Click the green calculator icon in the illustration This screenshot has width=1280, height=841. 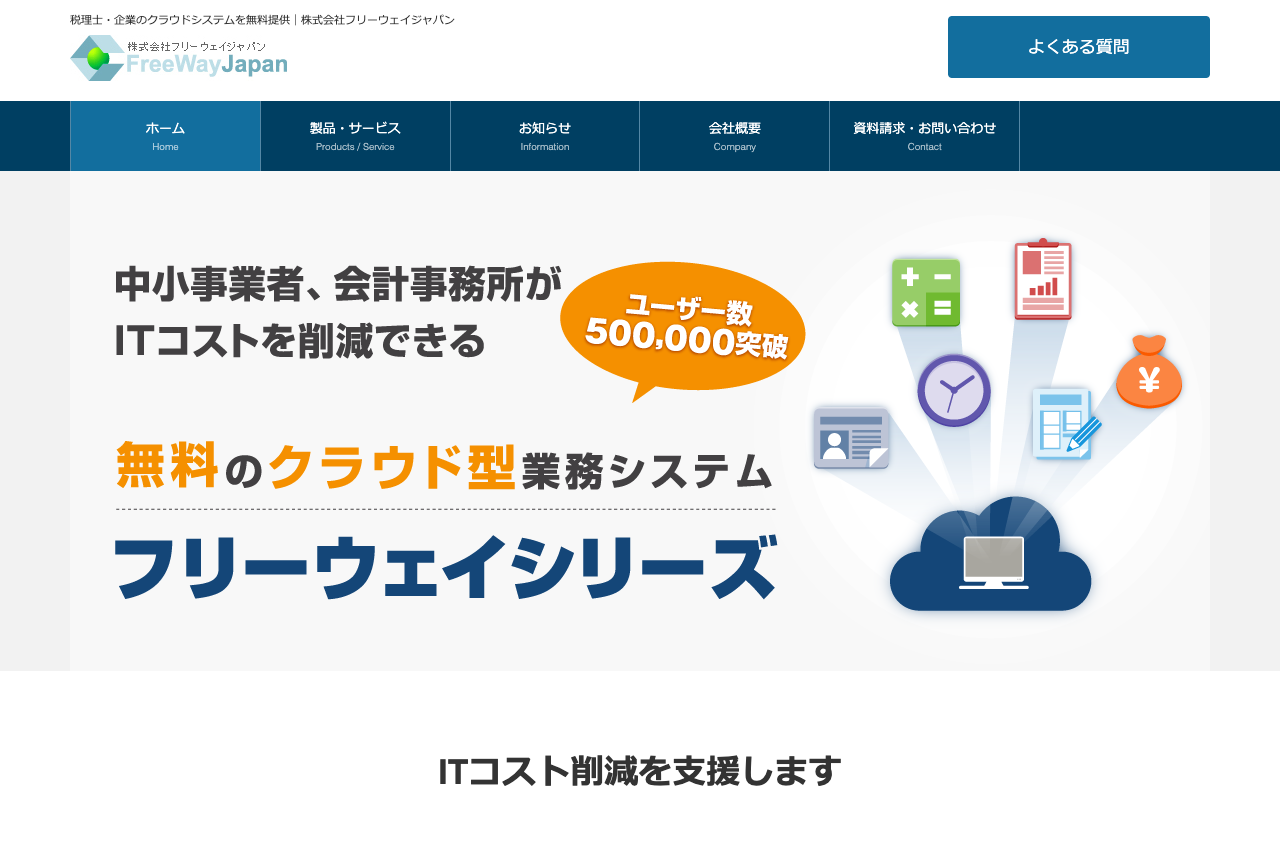(925, 292)
